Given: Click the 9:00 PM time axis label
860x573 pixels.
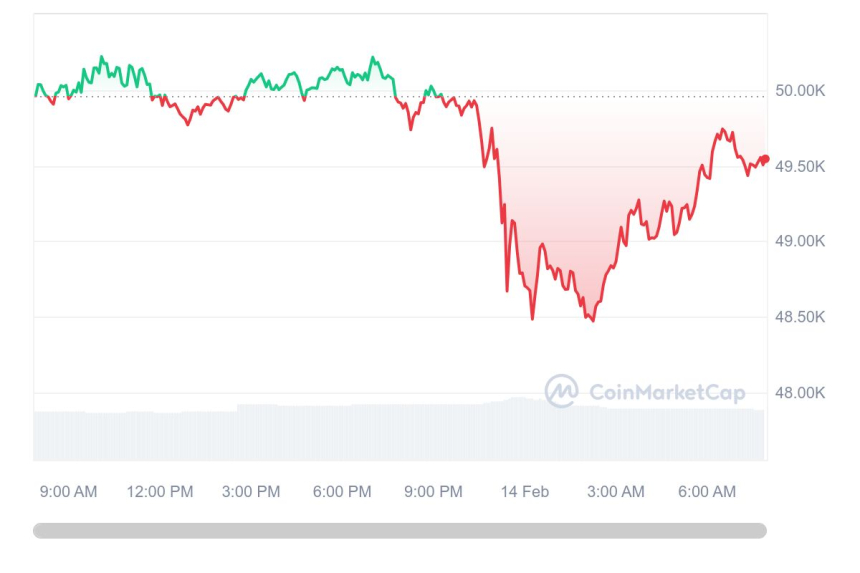Looking at the screenshot, I should click(433, 491).
